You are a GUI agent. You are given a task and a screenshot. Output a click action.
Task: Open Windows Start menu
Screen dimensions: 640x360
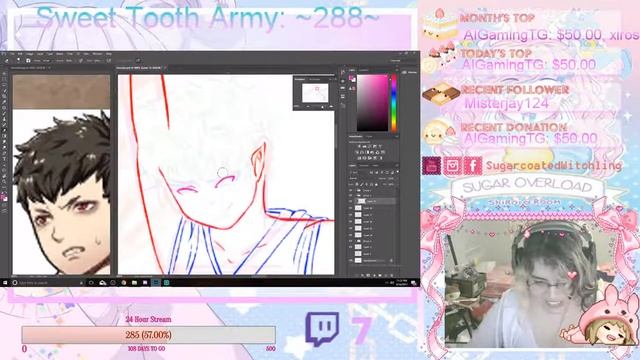pos(5,282)
